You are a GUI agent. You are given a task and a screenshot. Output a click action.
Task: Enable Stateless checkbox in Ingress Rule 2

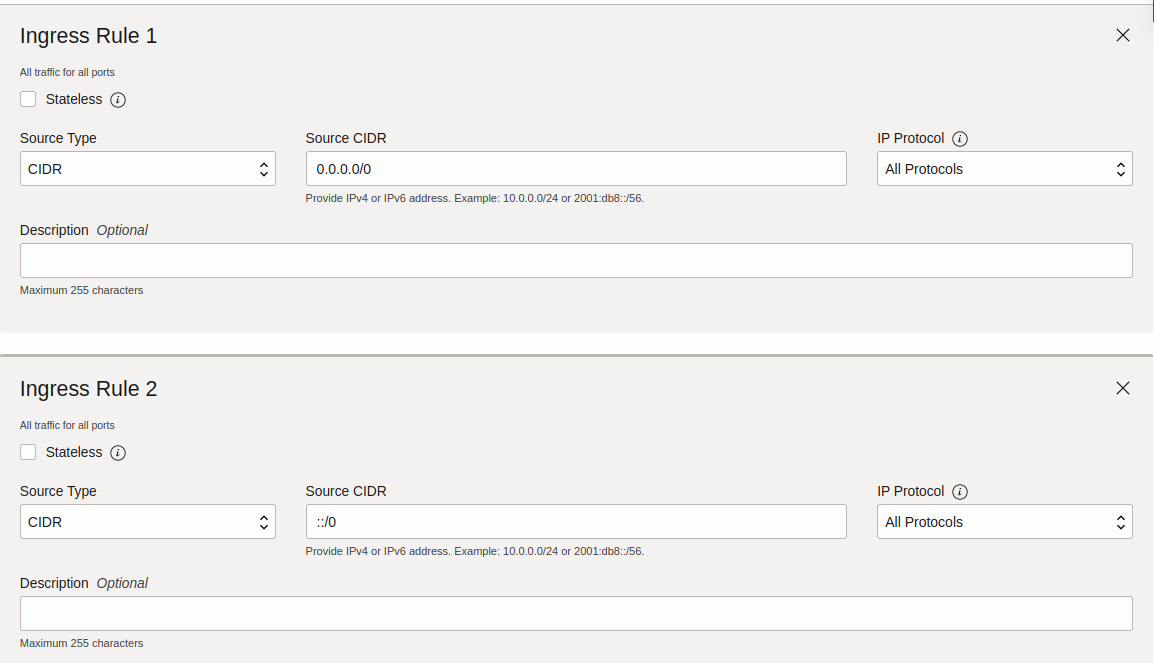[x=28, y=452]
